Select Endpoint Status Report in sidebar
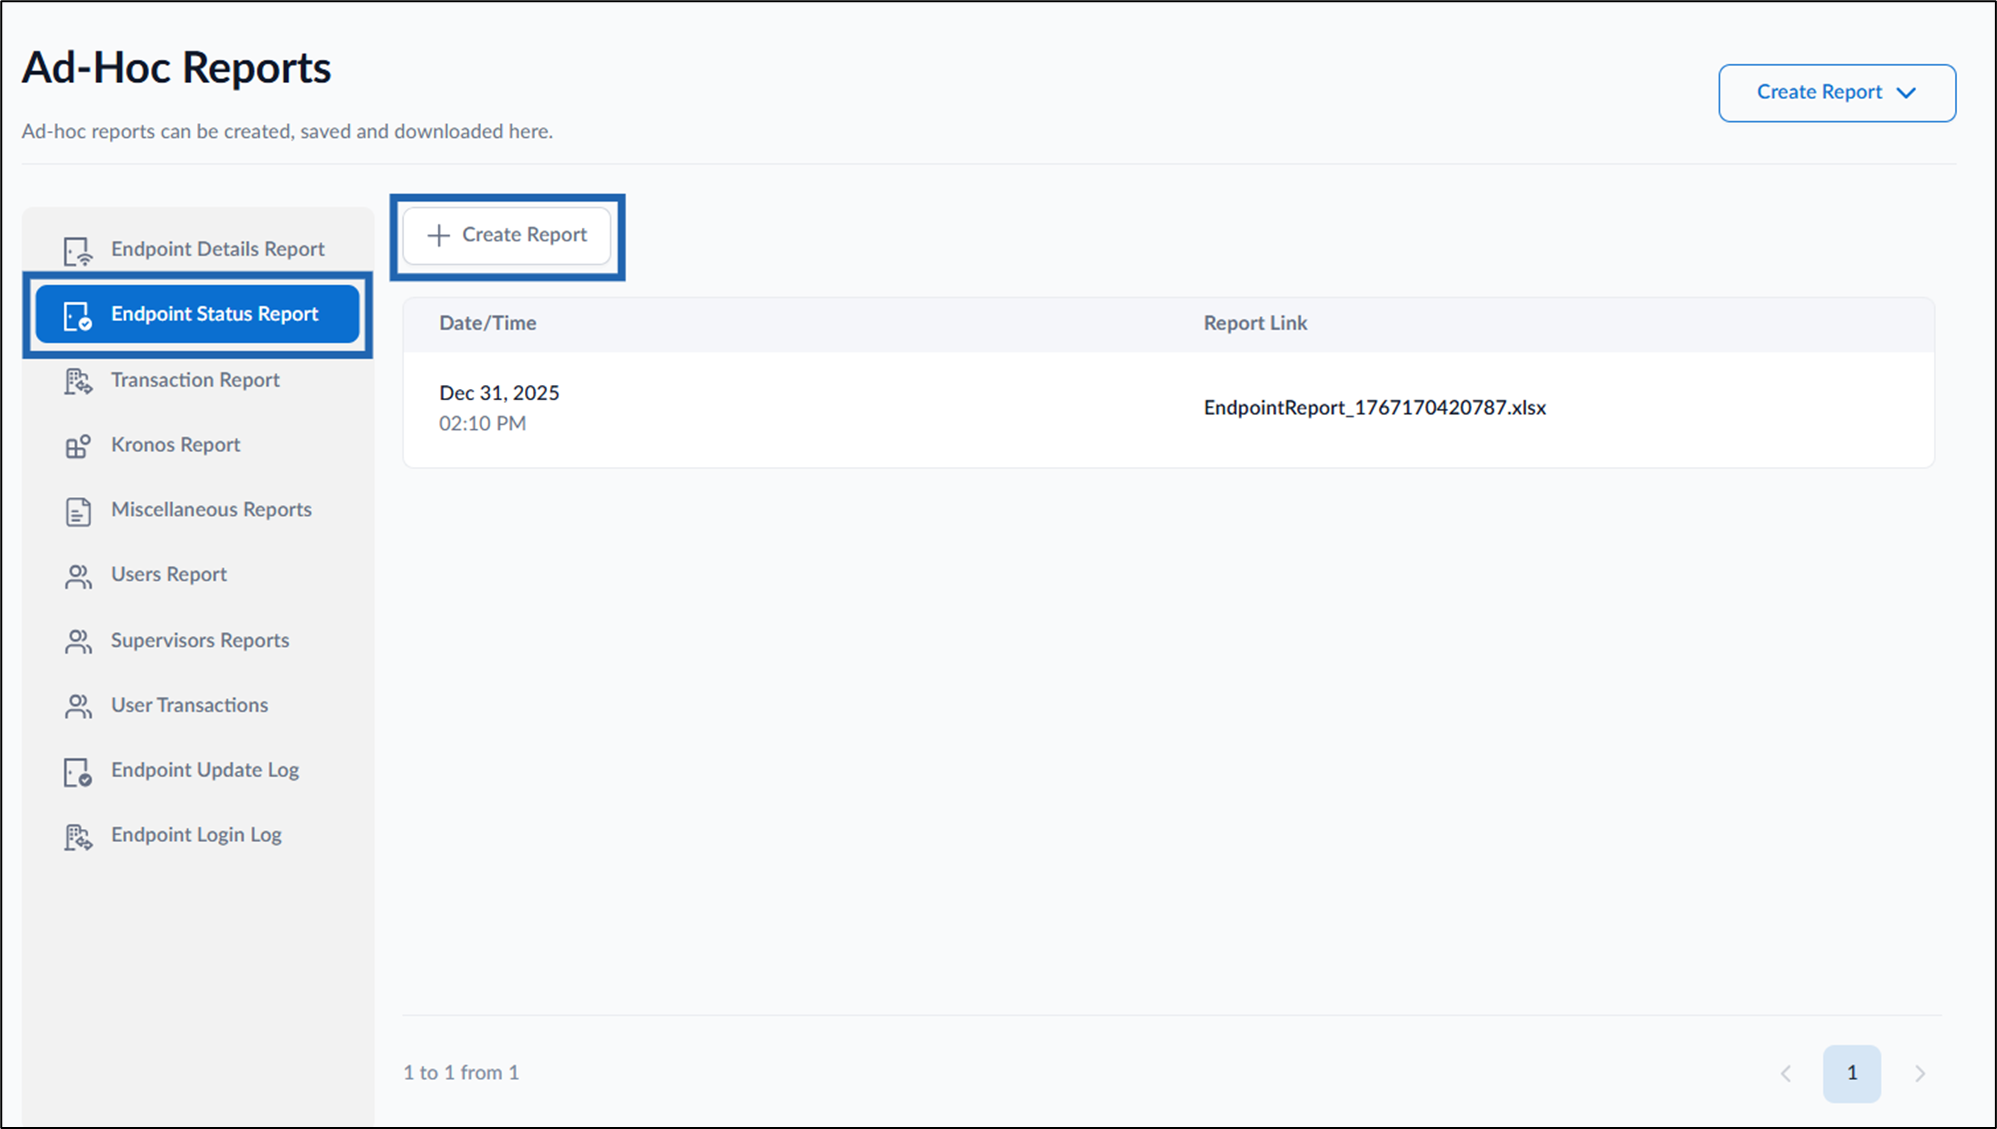 pyautogui.click(x=198, y=314)
